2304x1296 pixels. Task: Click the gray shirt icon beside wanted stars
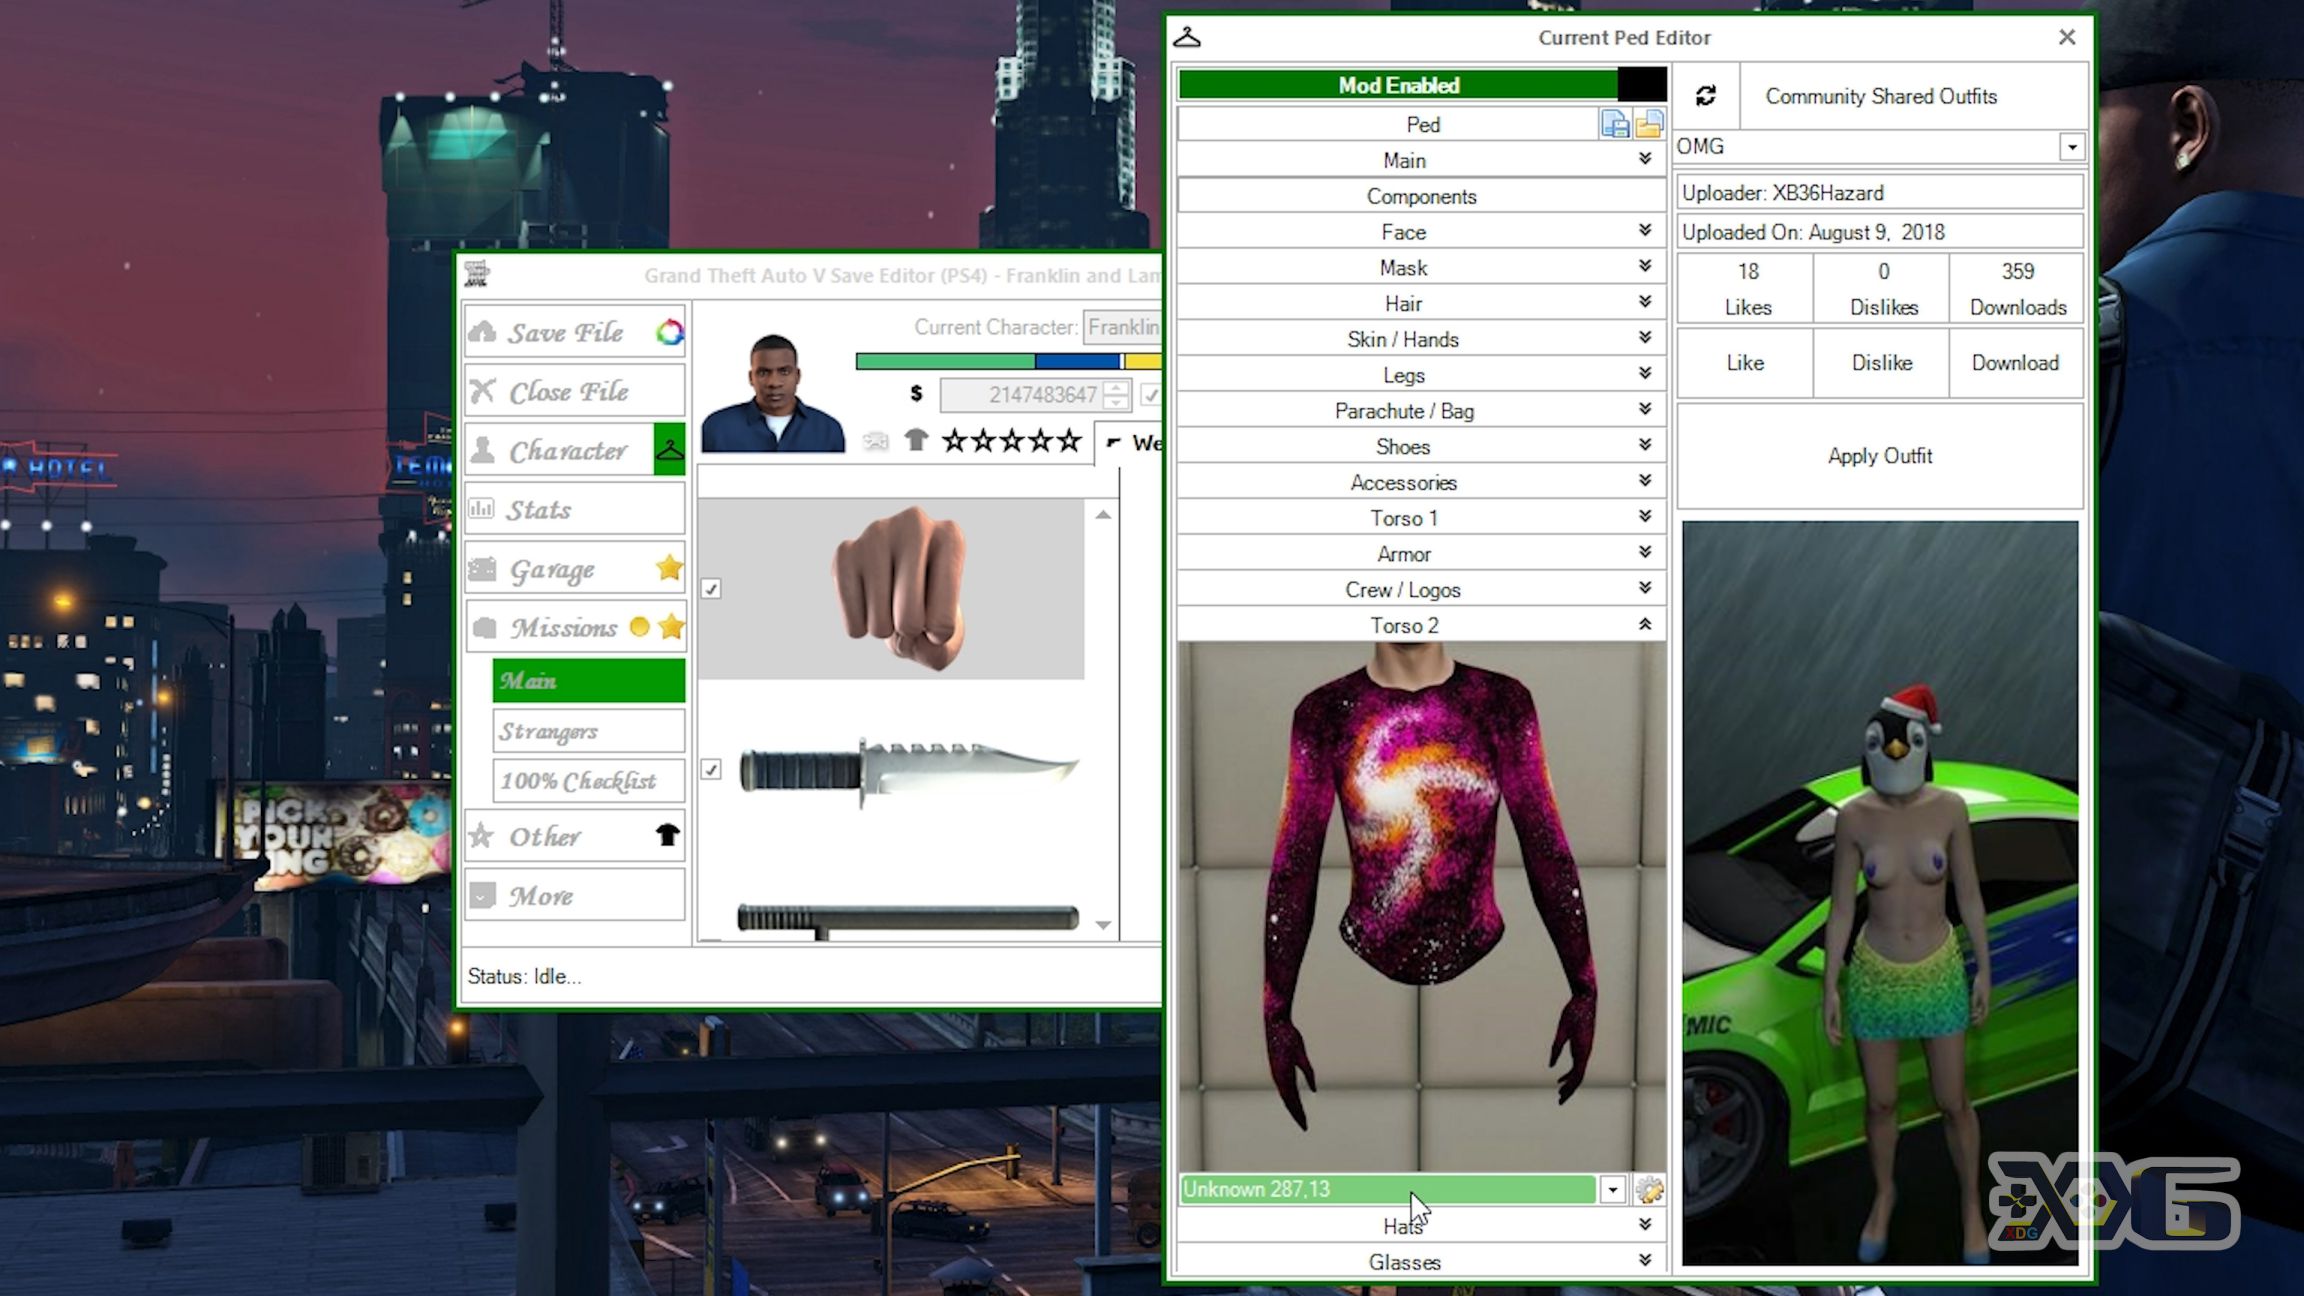click(x=916, y=440)
